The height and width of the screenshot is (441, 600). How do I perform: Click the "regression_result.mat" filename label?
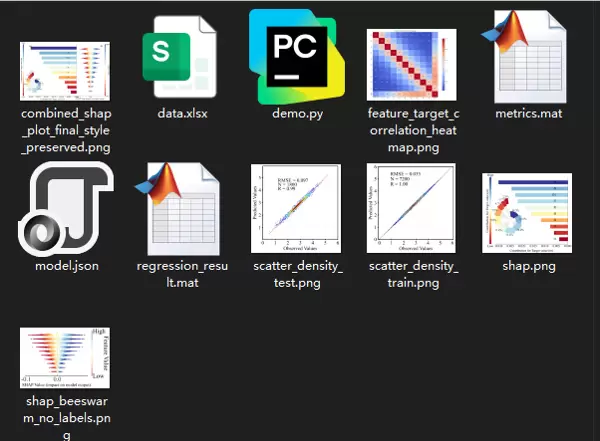[x=181, y=275]
